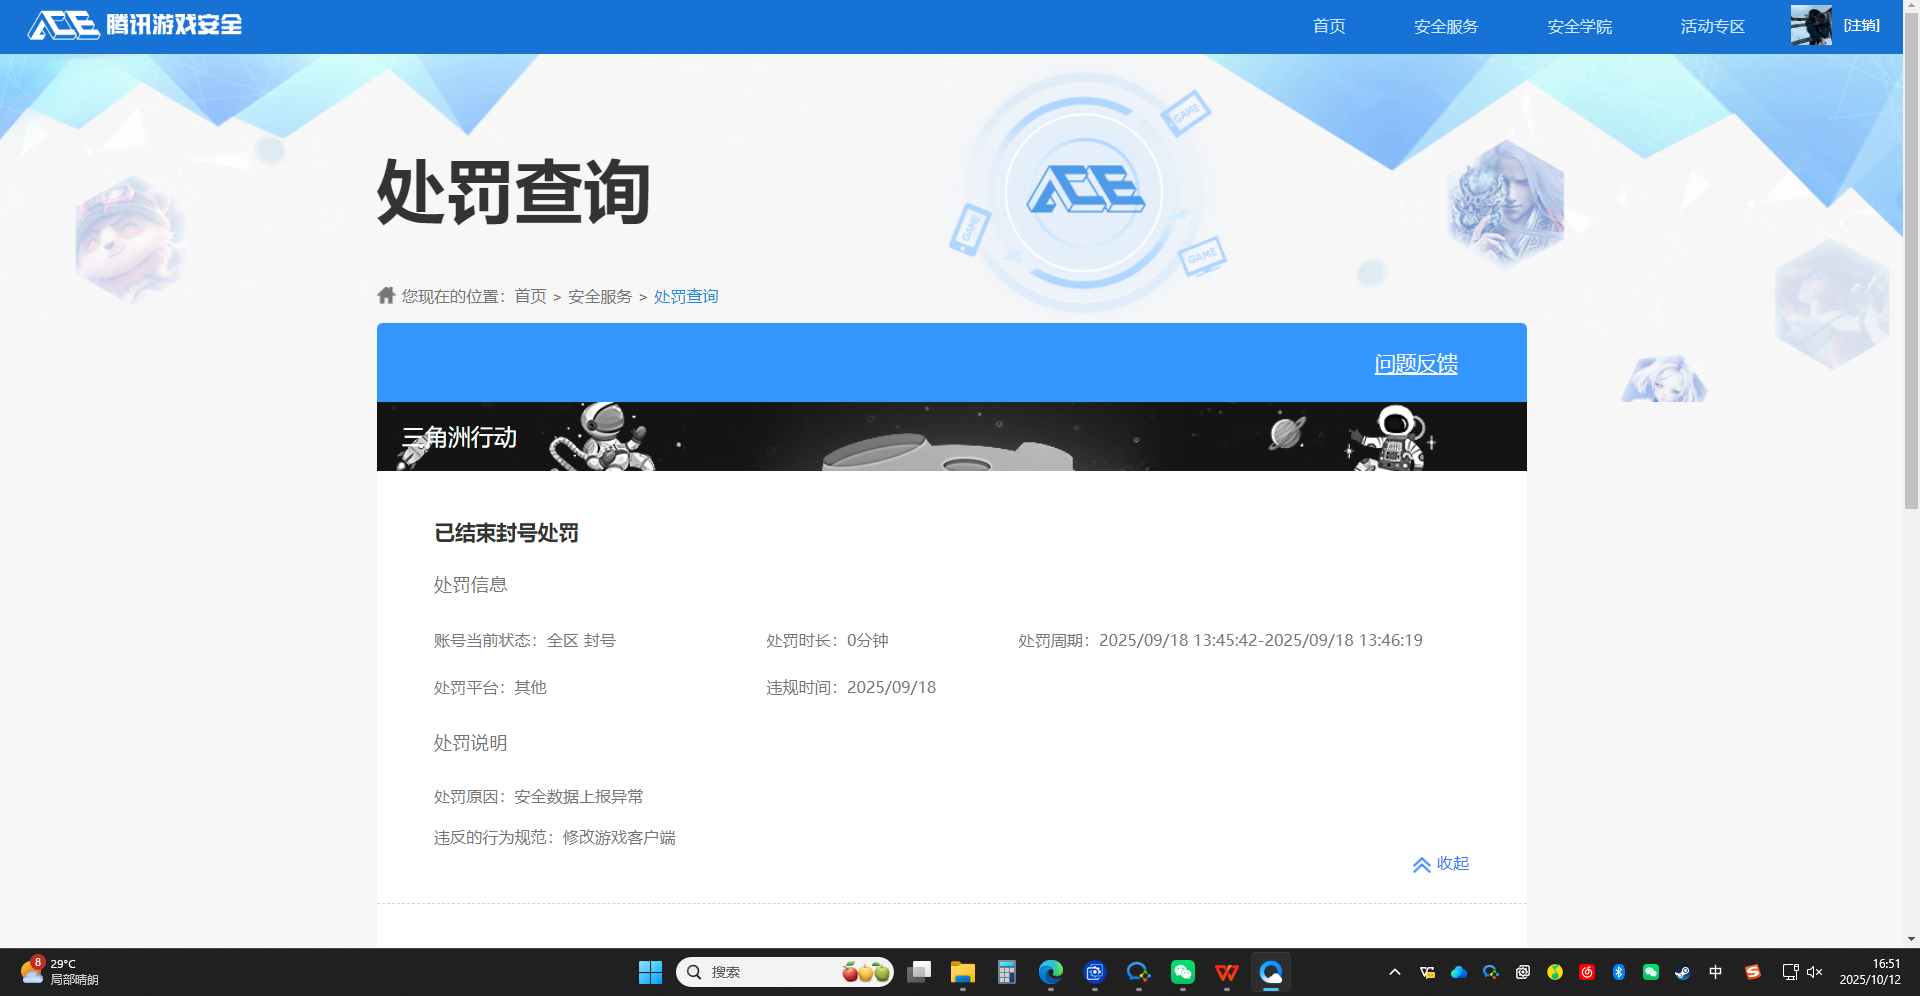1920x996 pixels.
Task: Open WeChat from the taskbar
Action: [1182, 971]
